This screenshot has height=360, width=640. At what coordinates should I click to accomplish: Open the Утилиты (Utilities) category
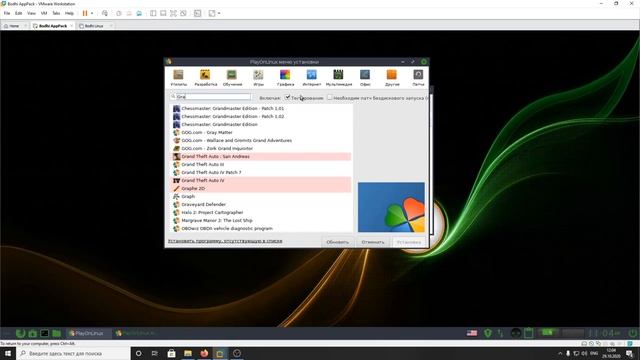(178, 78)
